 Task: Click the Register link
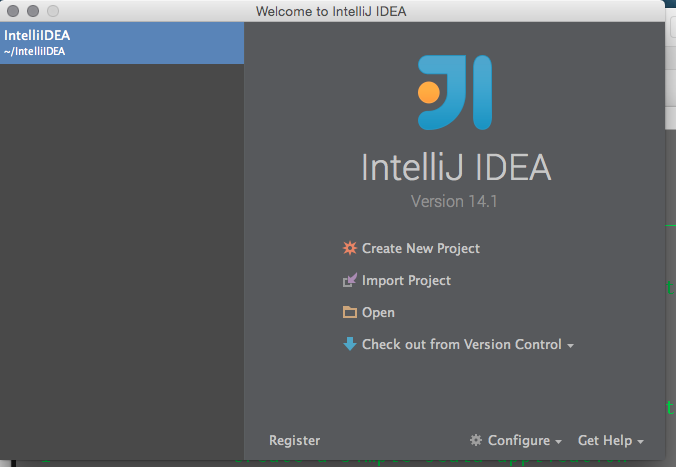click(x=294, y=440)
